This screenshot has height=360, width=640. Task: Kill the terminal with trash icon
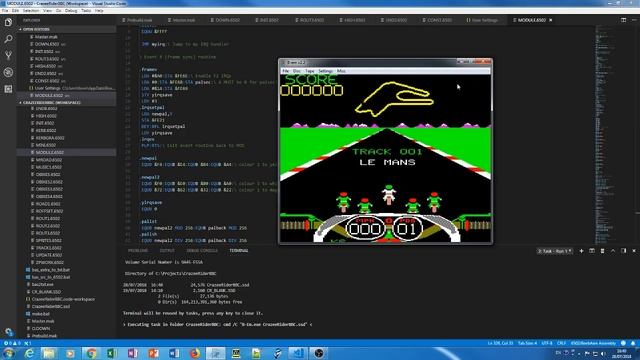click(x=602, y=251)
